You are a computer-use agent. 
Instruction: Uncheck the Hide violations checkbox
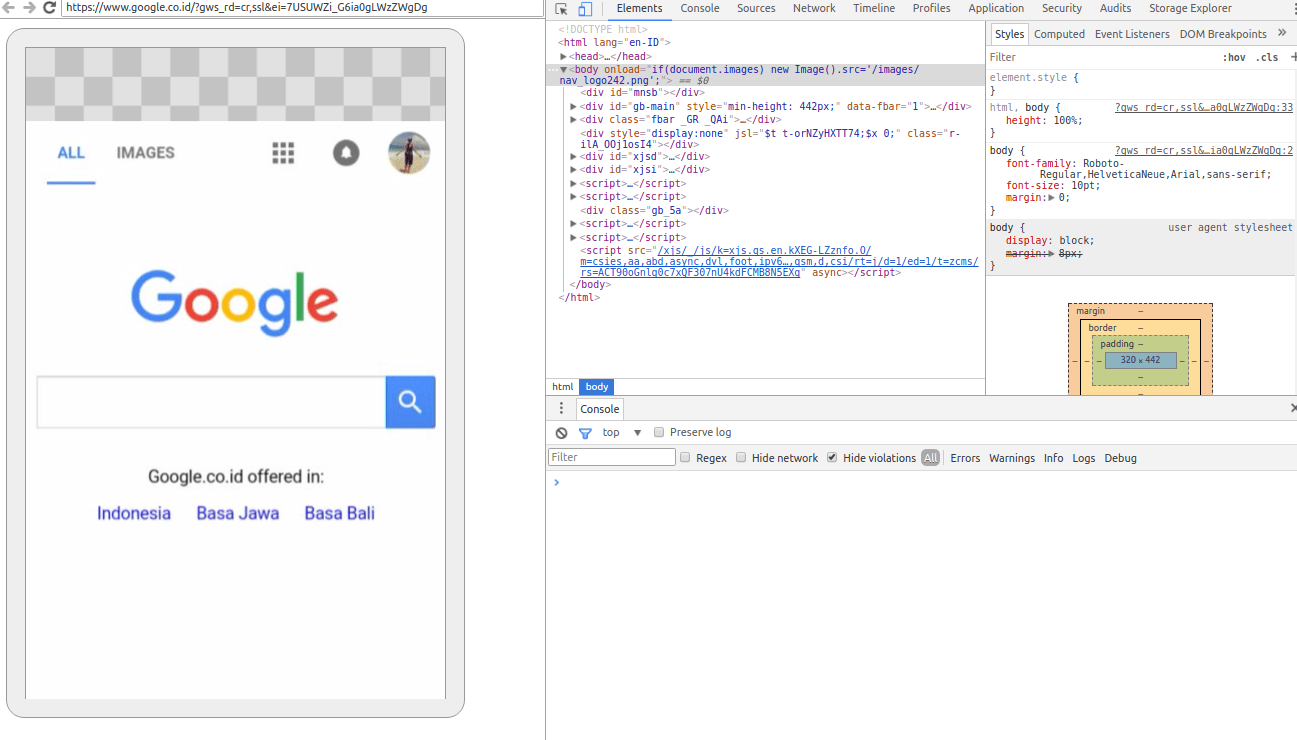[x=832, y=458]
